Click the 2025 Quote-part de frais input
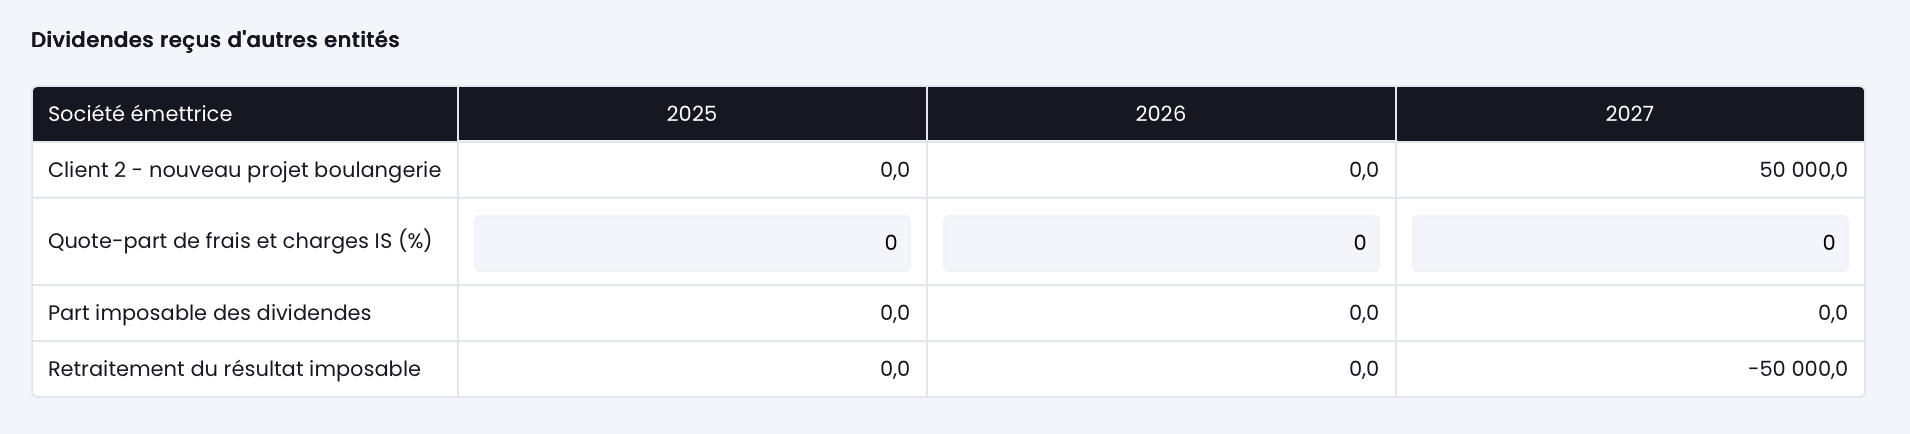The width and height of the screenshot is (1910, 434). tap(692, 243)
